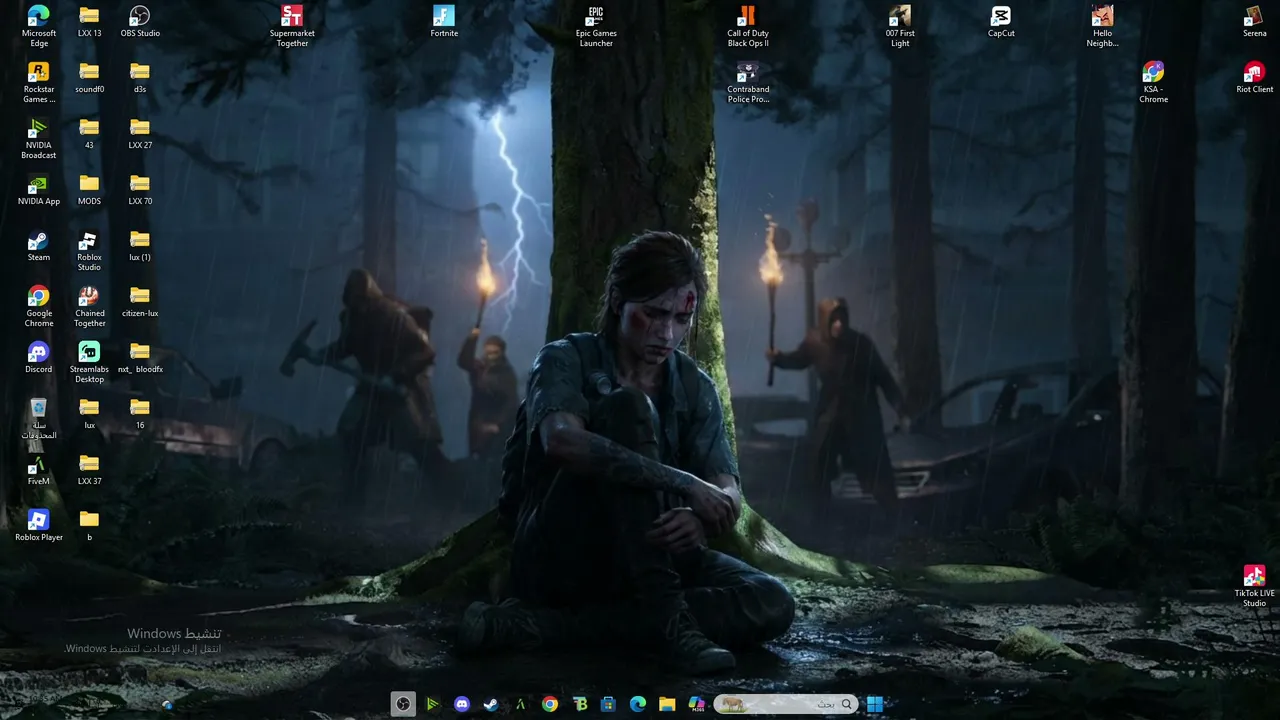Viewport: 1280px width, 720px height.
Task: Switch to OBS Studio in the taskbar
Action: pyautogui.click(x=403, y=704)
